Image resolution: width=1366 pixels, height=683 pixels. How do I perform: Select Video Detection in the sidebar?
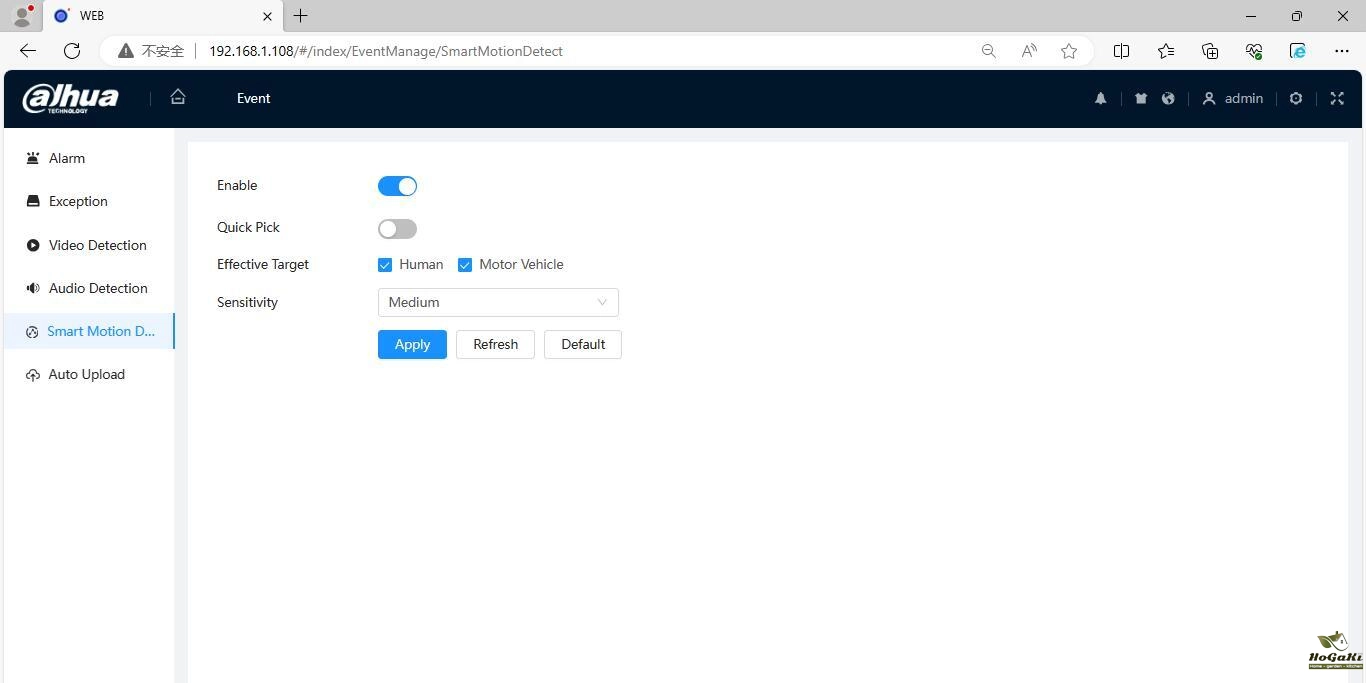97,245
